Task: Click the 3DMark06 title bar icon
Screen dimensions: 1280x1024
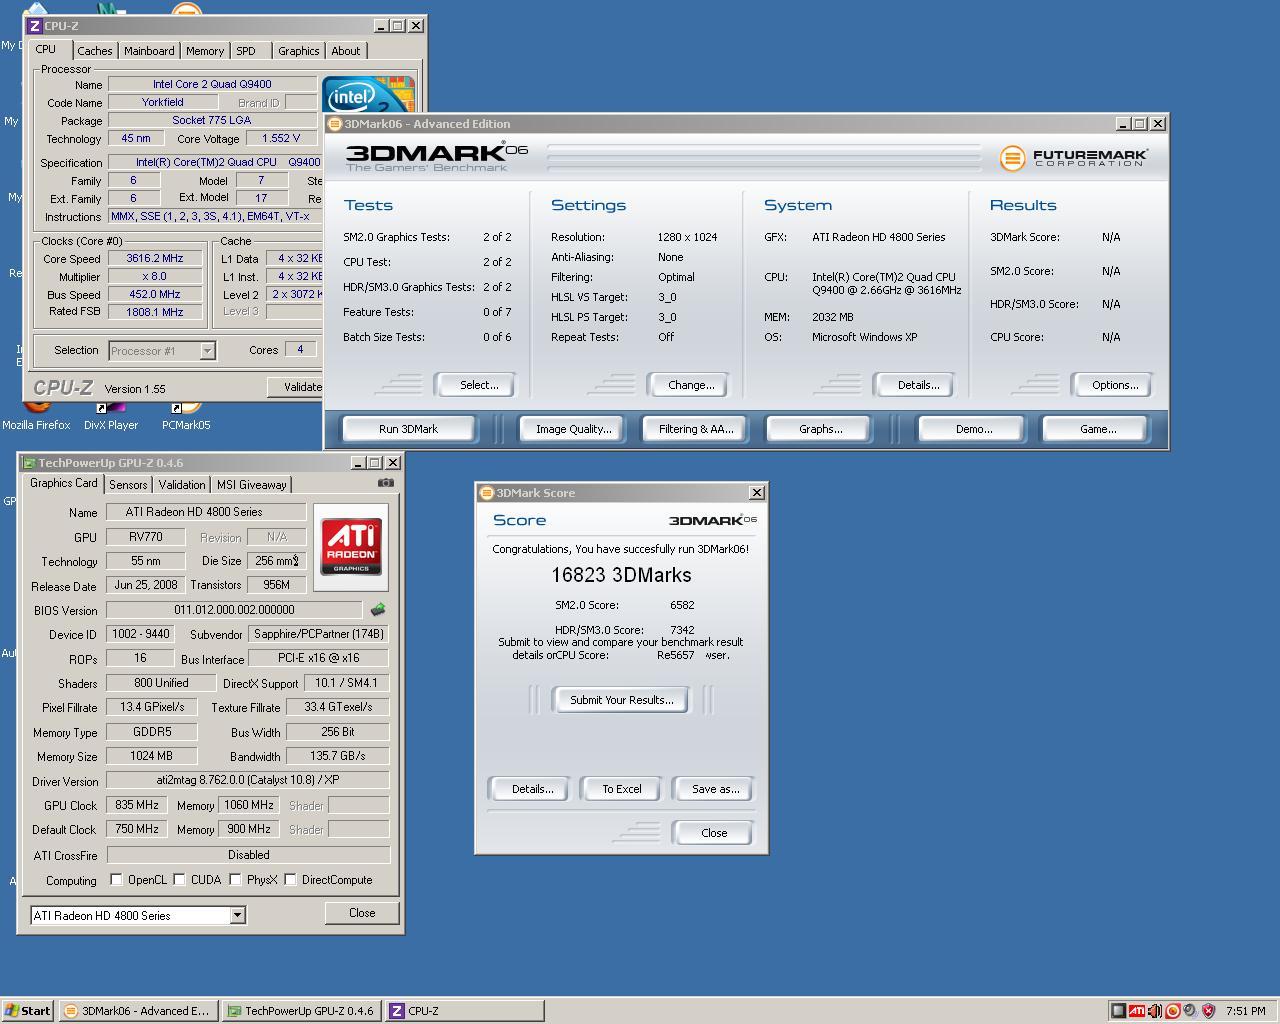Action: pos(335,124)
